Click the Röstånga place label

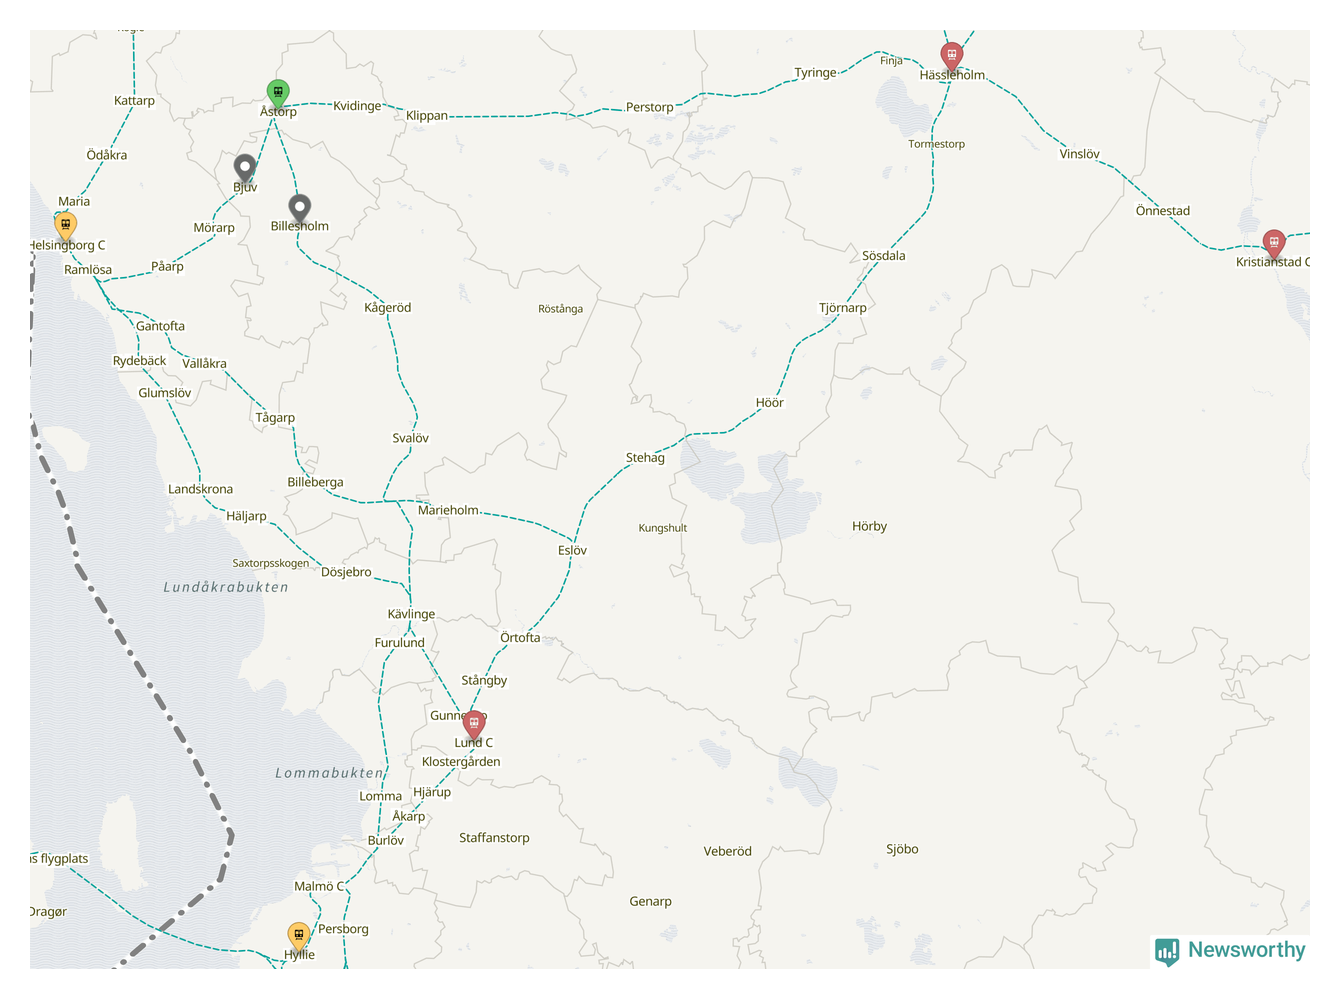coord(560,309)
